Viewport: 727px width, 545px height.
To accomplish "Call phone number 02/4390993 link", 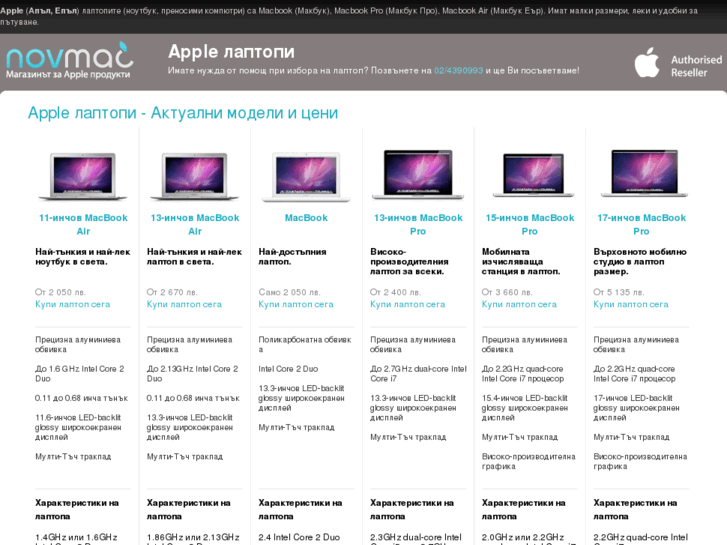I will (x=458, y=71).
